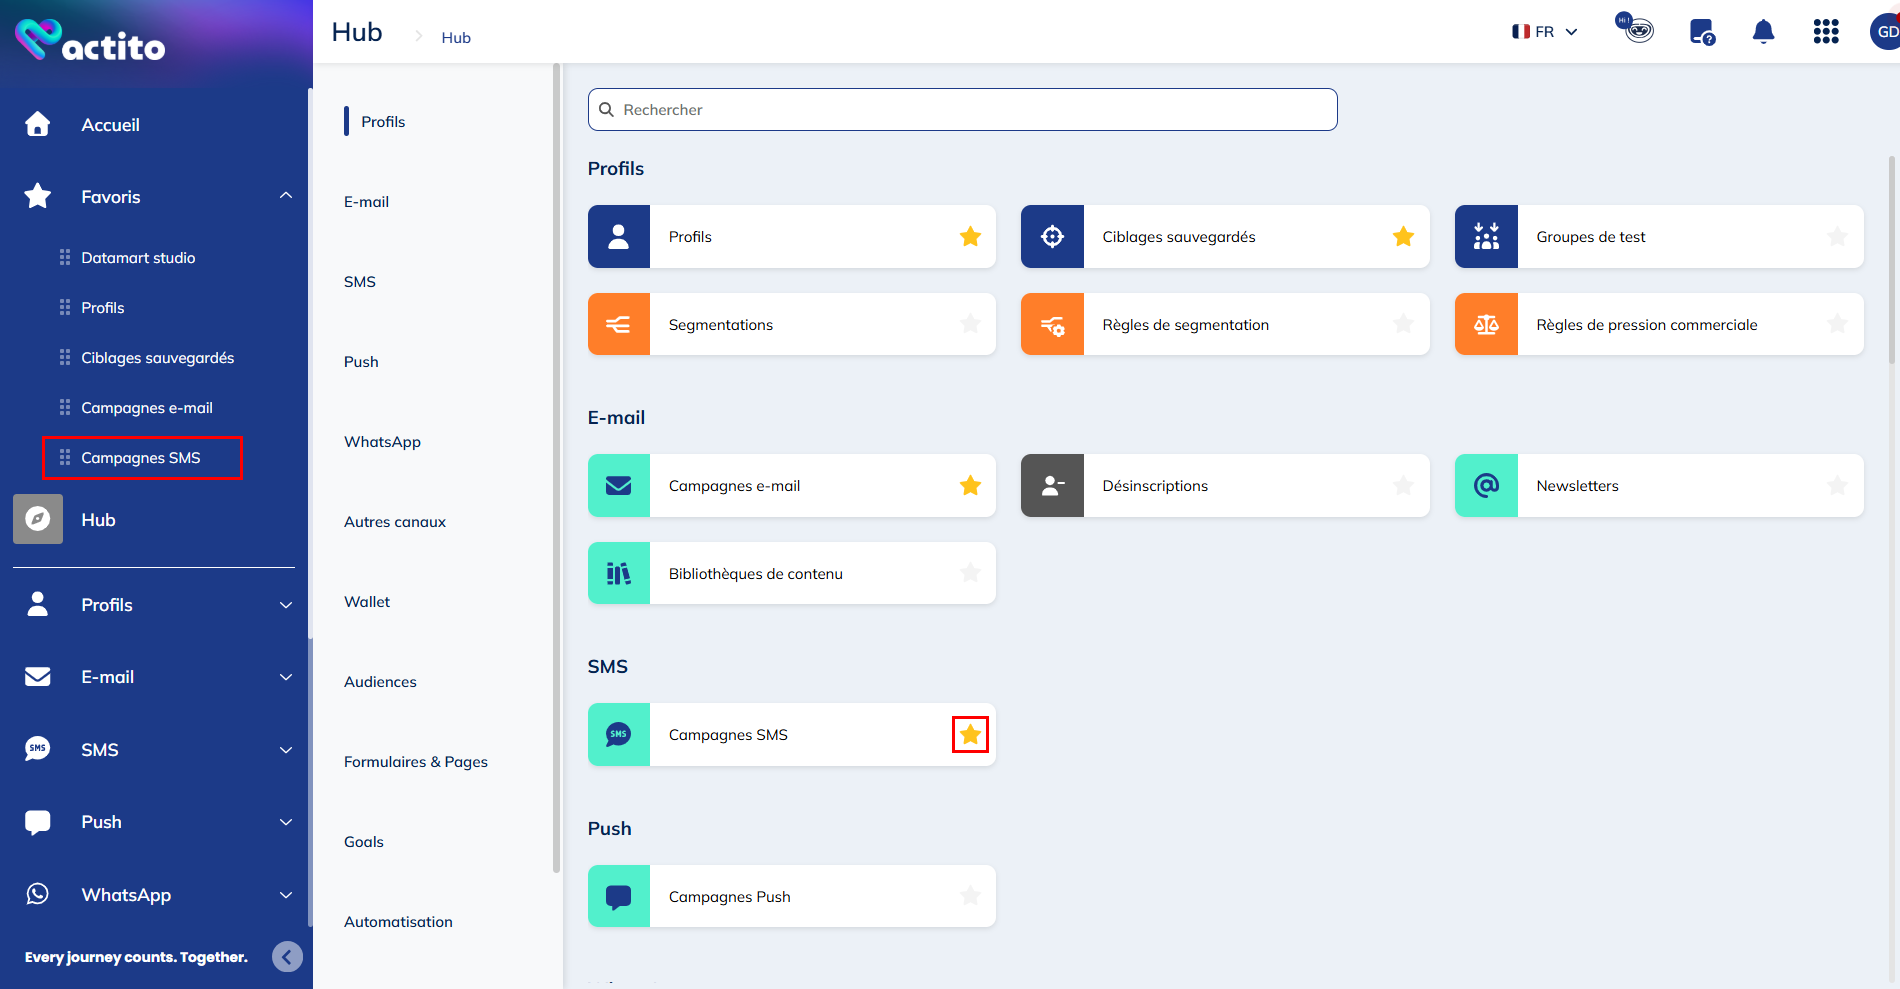Select Formulaires & Pages in Hub categories
This screenshot has height=989, width=1900.
416,762
